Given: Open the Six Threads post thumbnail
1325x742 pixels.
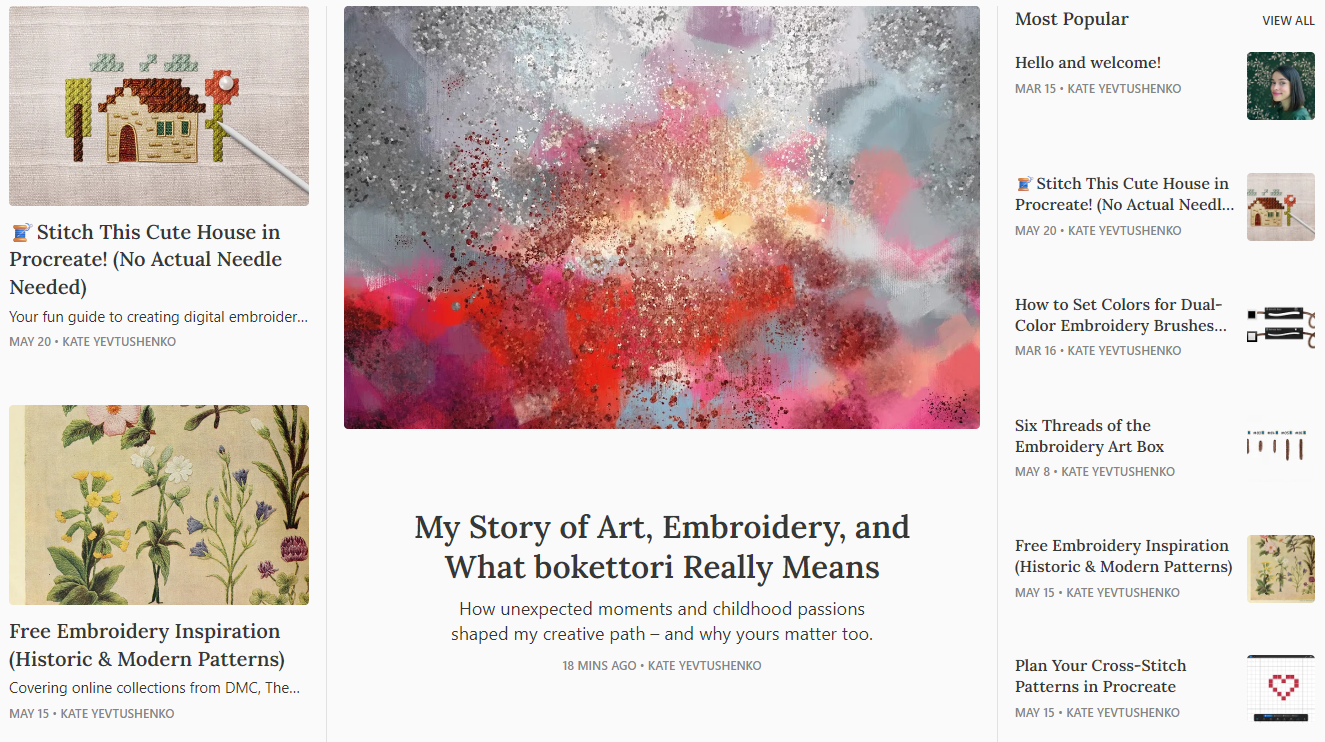Looking at the screenshot, I should pyautogui.click(x=1280, y=447).
